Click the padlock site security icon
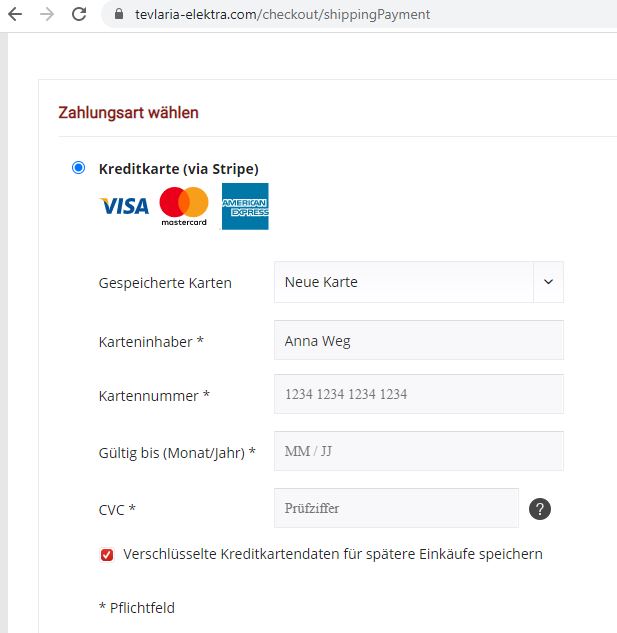This screenshot has height=633, width=617. [x=119, y=14]
